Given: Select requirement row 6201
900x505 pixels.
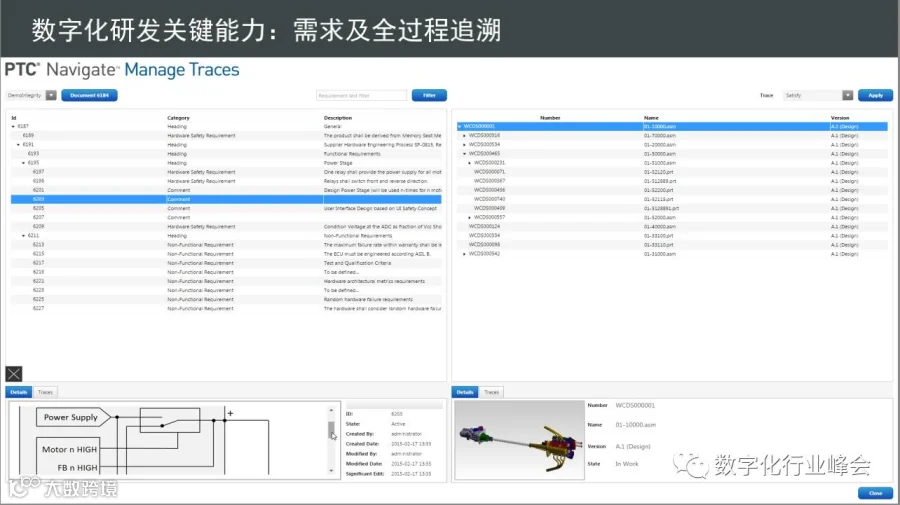Looking at the screenshot, I should click(226, 190).
